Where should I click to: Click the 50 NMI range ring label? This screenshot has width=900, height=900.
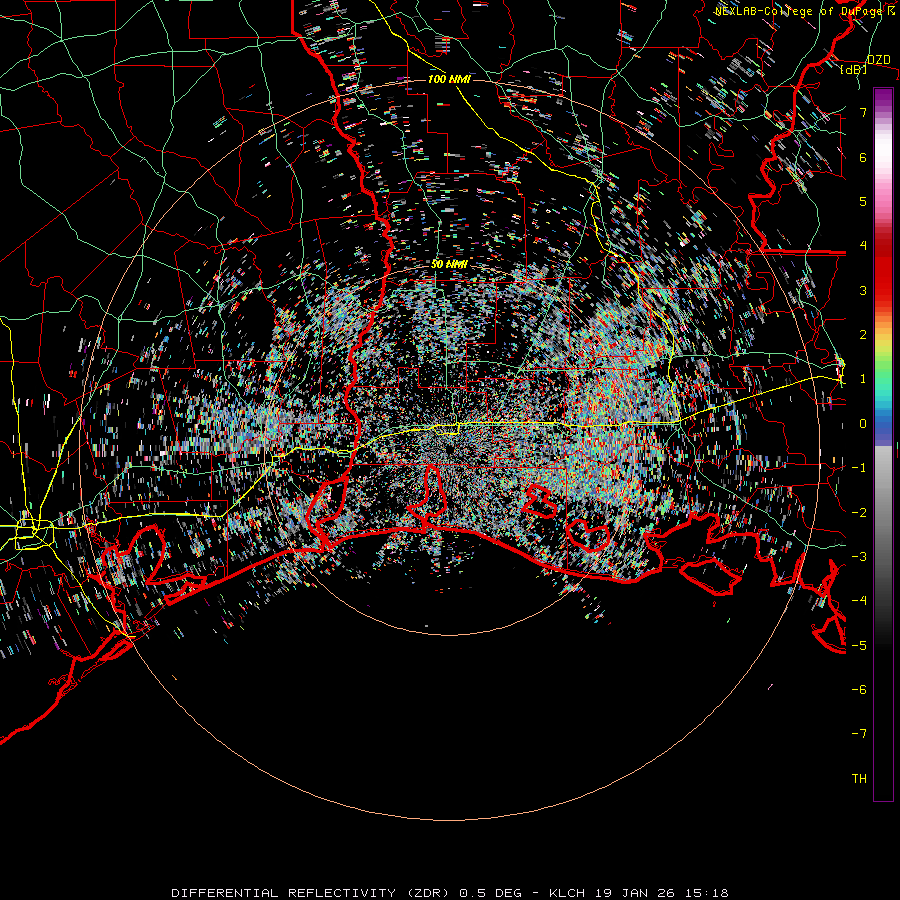click(x=449, y=265)
